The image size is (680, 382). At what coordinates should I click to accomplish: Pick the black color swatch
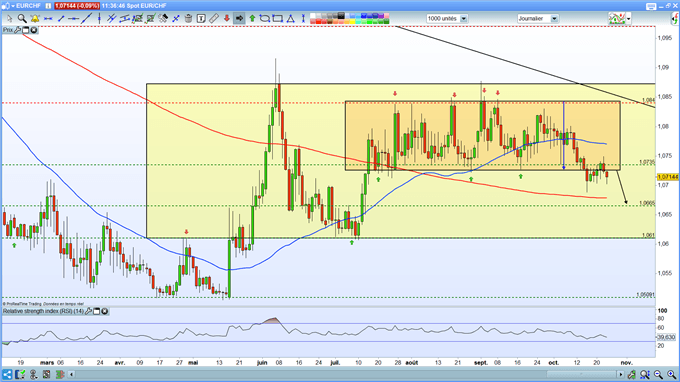pos(341,16)
